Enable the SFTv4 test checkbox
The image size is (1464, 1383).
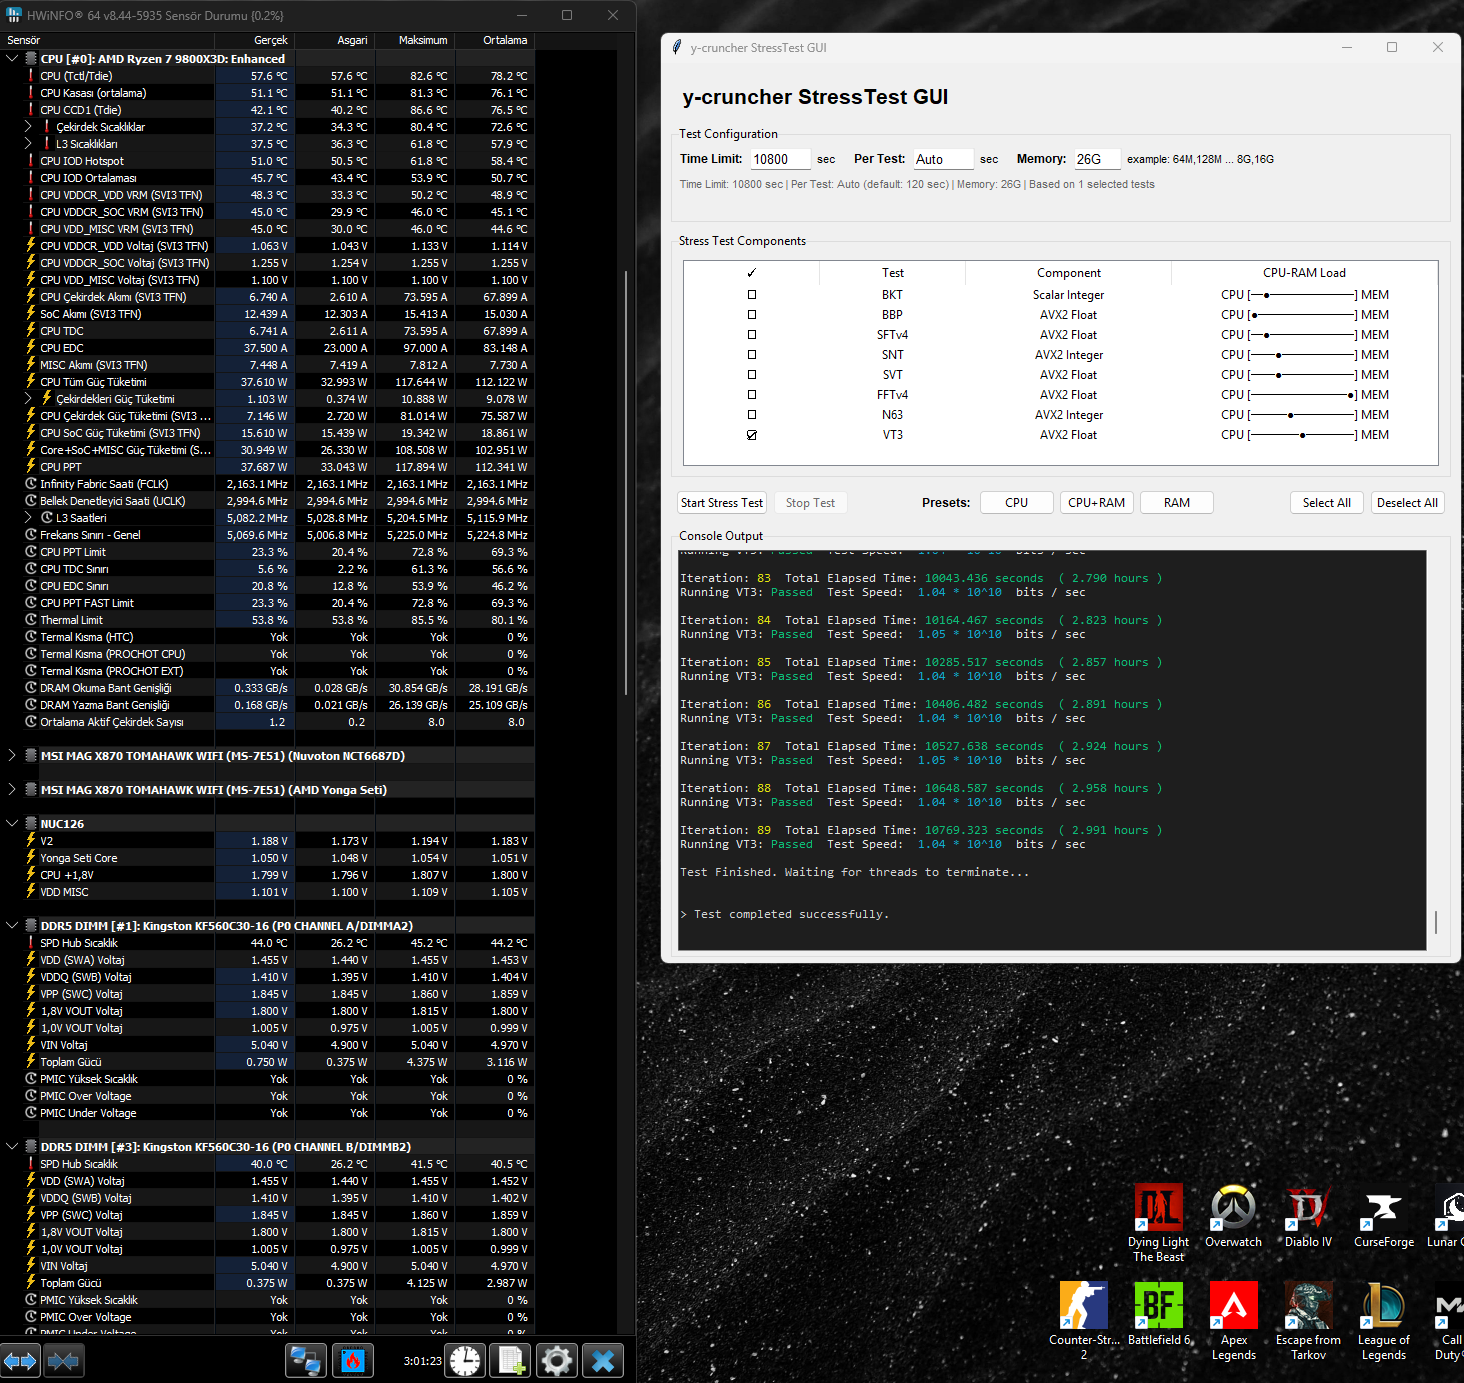pos(752,335)
